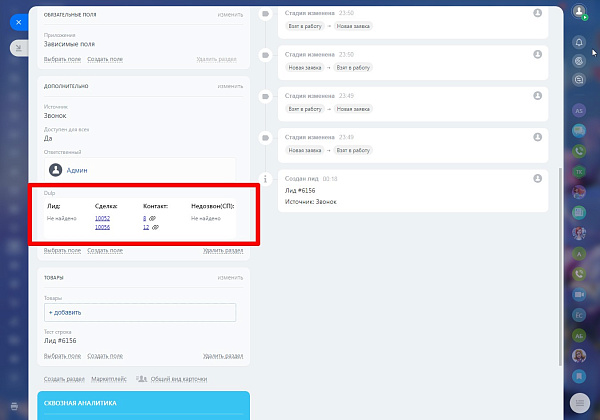Open the bookmark icon in the right sidebar
Screen dimensions: 600x420
click(579, 376)
